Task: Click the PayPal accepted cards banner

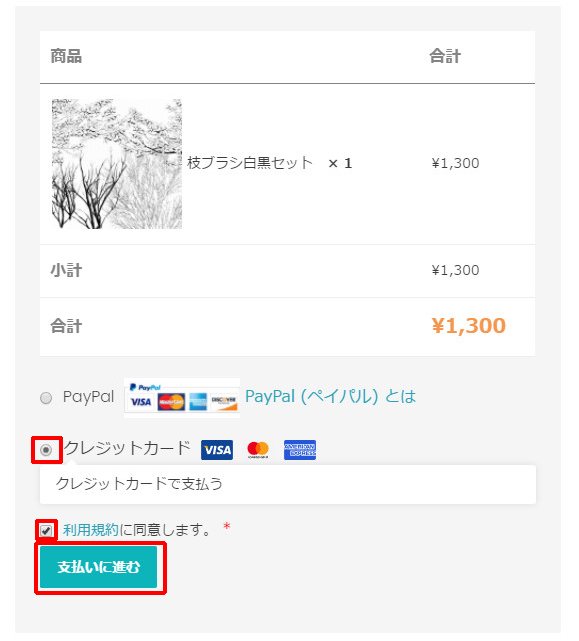Action: [182, 398]
